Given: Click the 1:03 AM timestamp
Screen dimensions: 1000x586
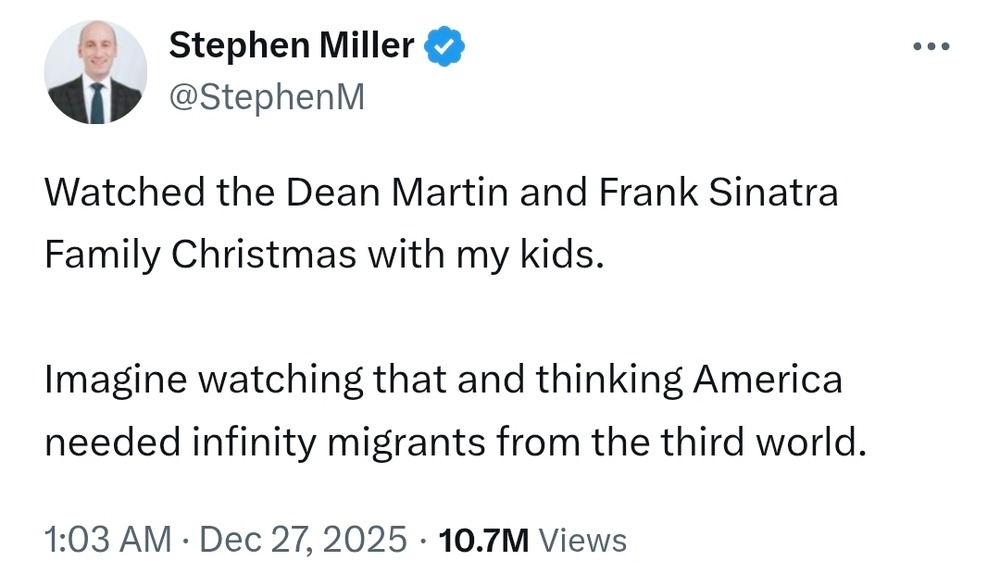Looking at the screenshot, I should point(108,540).
